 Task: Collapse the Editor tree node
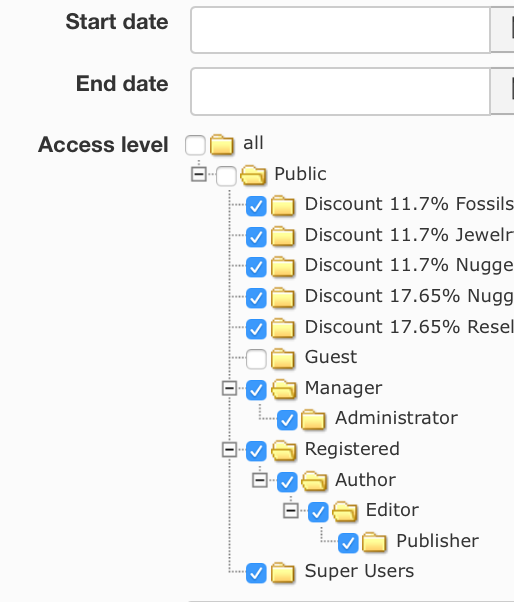point(291,511)
